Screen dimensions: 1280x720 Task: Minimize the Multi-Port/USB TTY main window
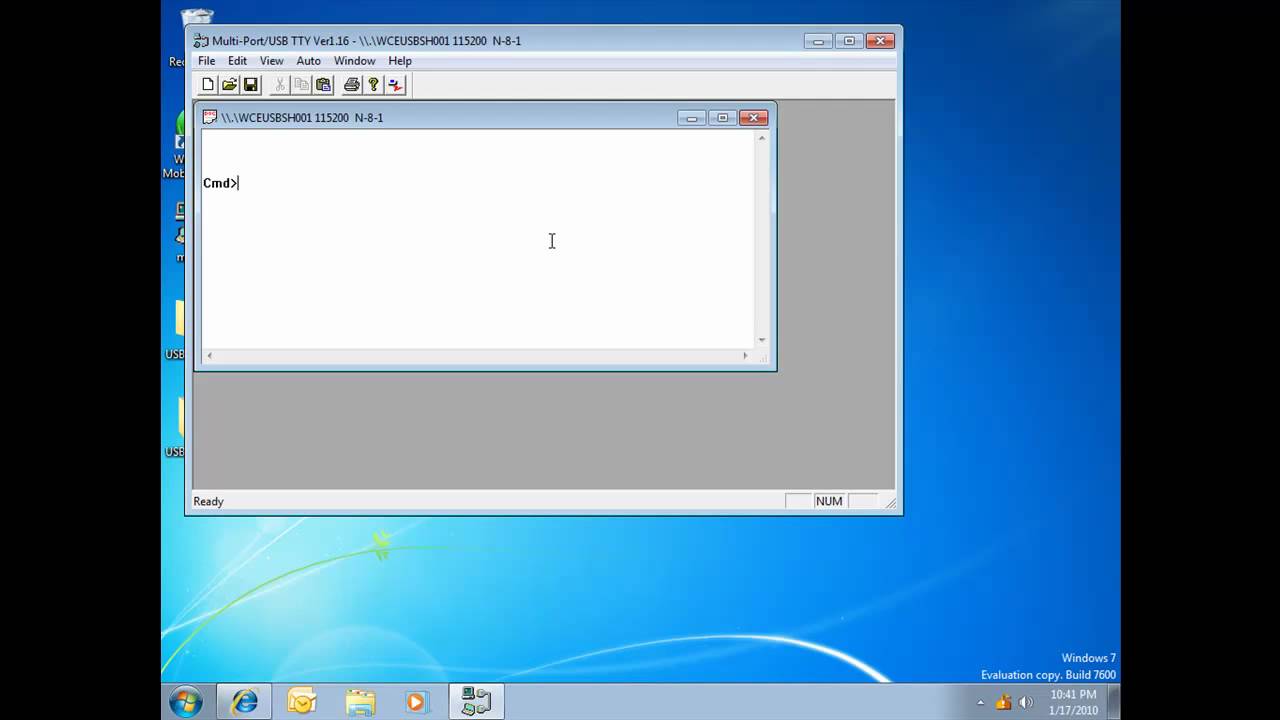(x=818, y=41)
